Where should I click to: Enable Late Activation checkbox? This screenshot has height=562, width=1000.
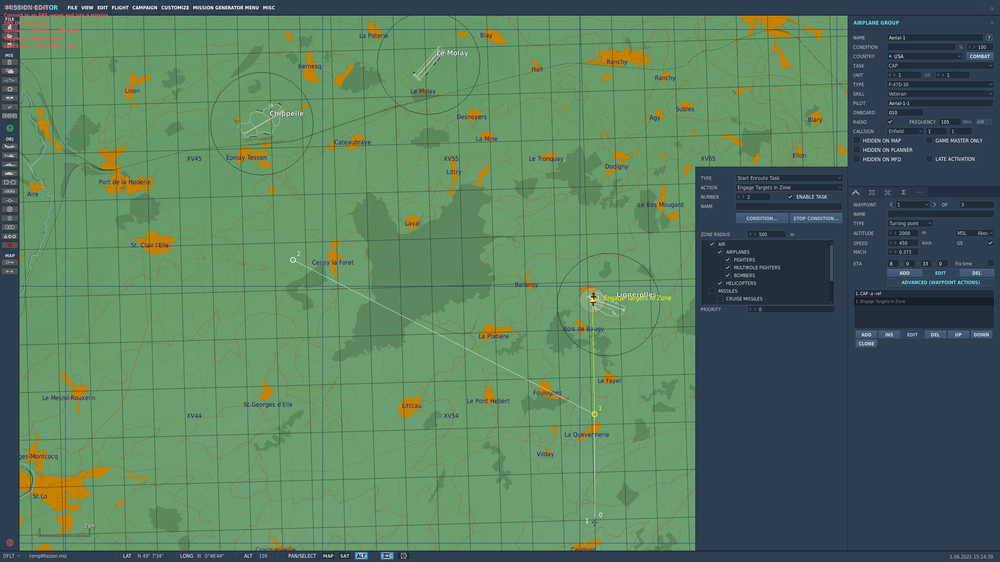click(x=929, y=159)
